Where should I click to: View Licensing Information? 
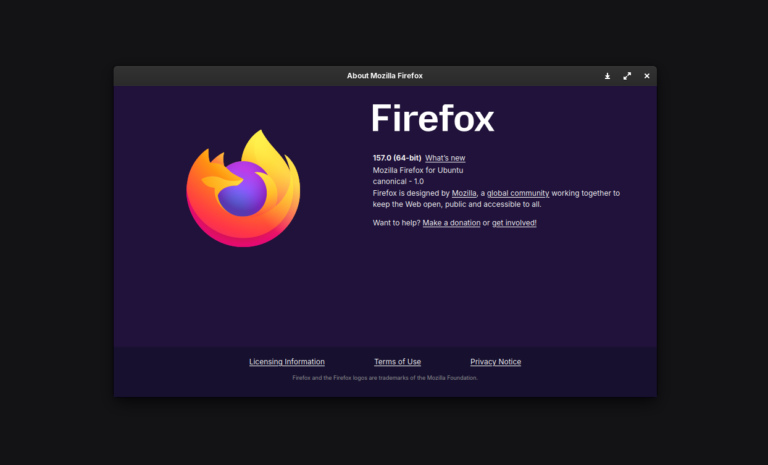click(287, 362)
